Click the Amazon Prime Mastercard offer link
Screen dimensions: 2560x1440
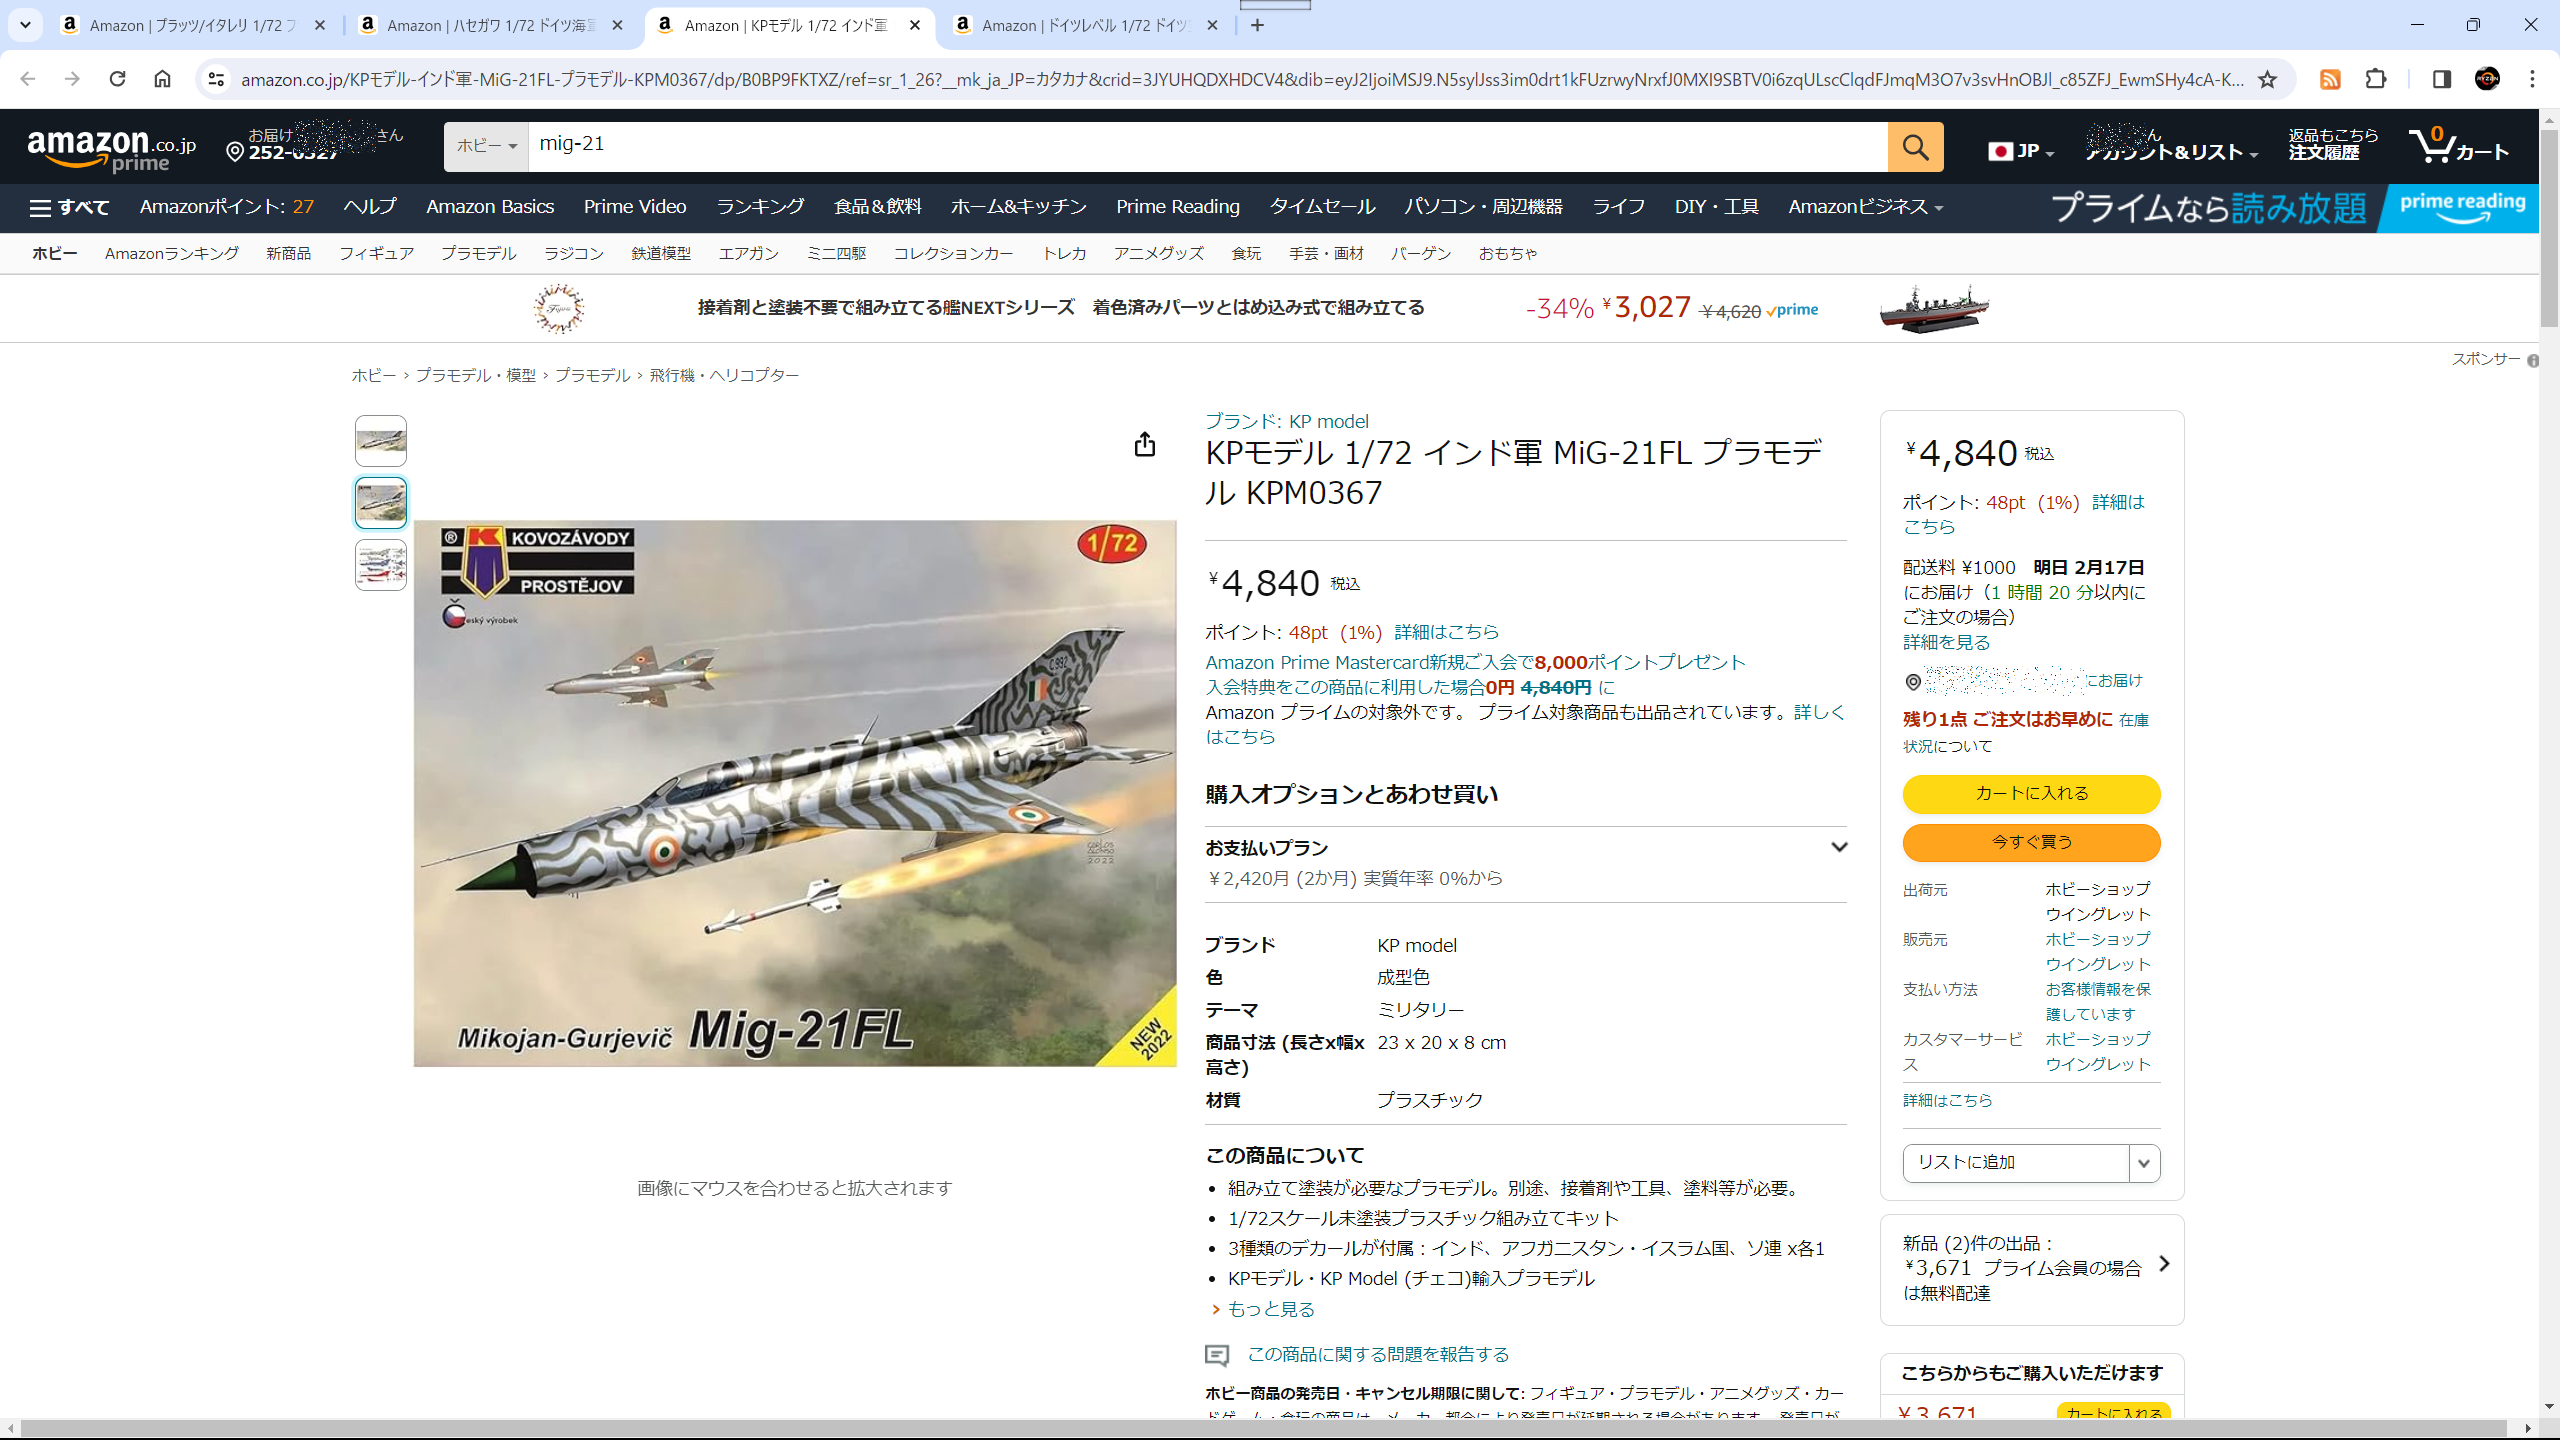[x=1475, y=663]
